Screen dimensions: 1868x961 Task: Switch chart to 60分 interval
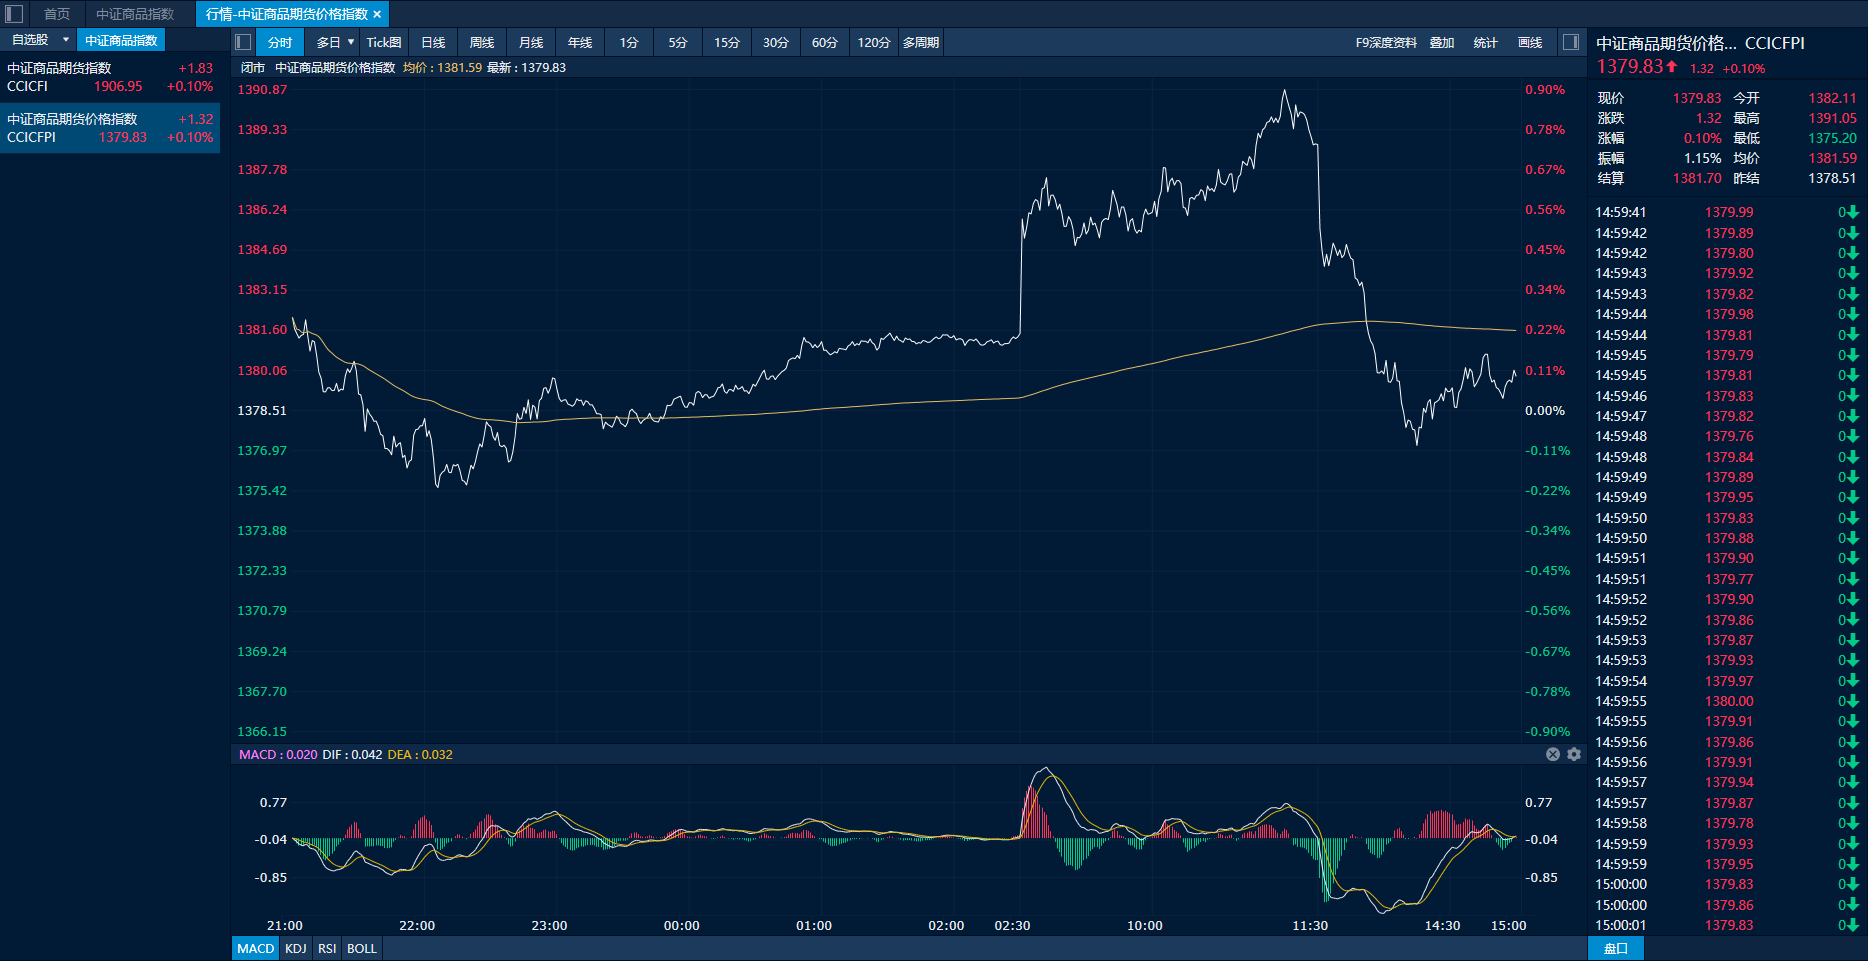(824, 42)
